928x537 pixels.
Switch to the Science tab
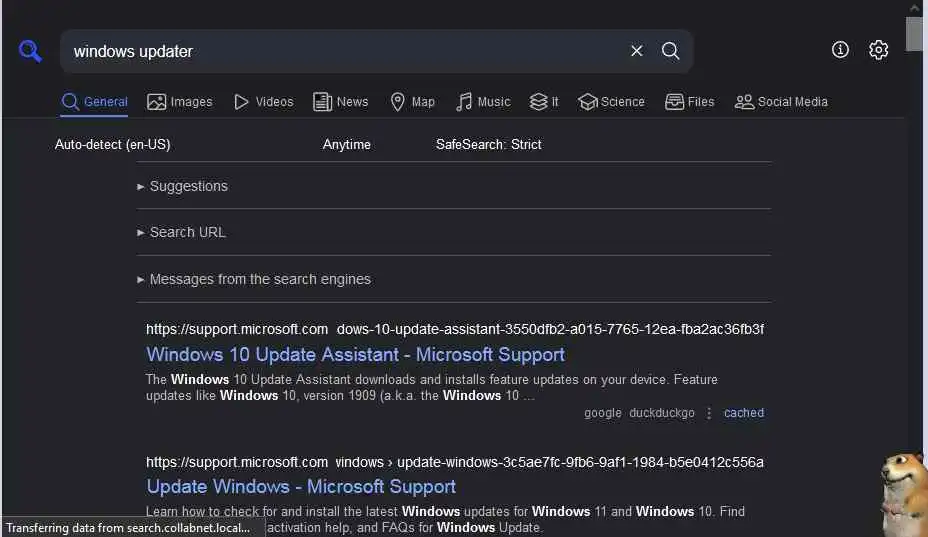611,102
